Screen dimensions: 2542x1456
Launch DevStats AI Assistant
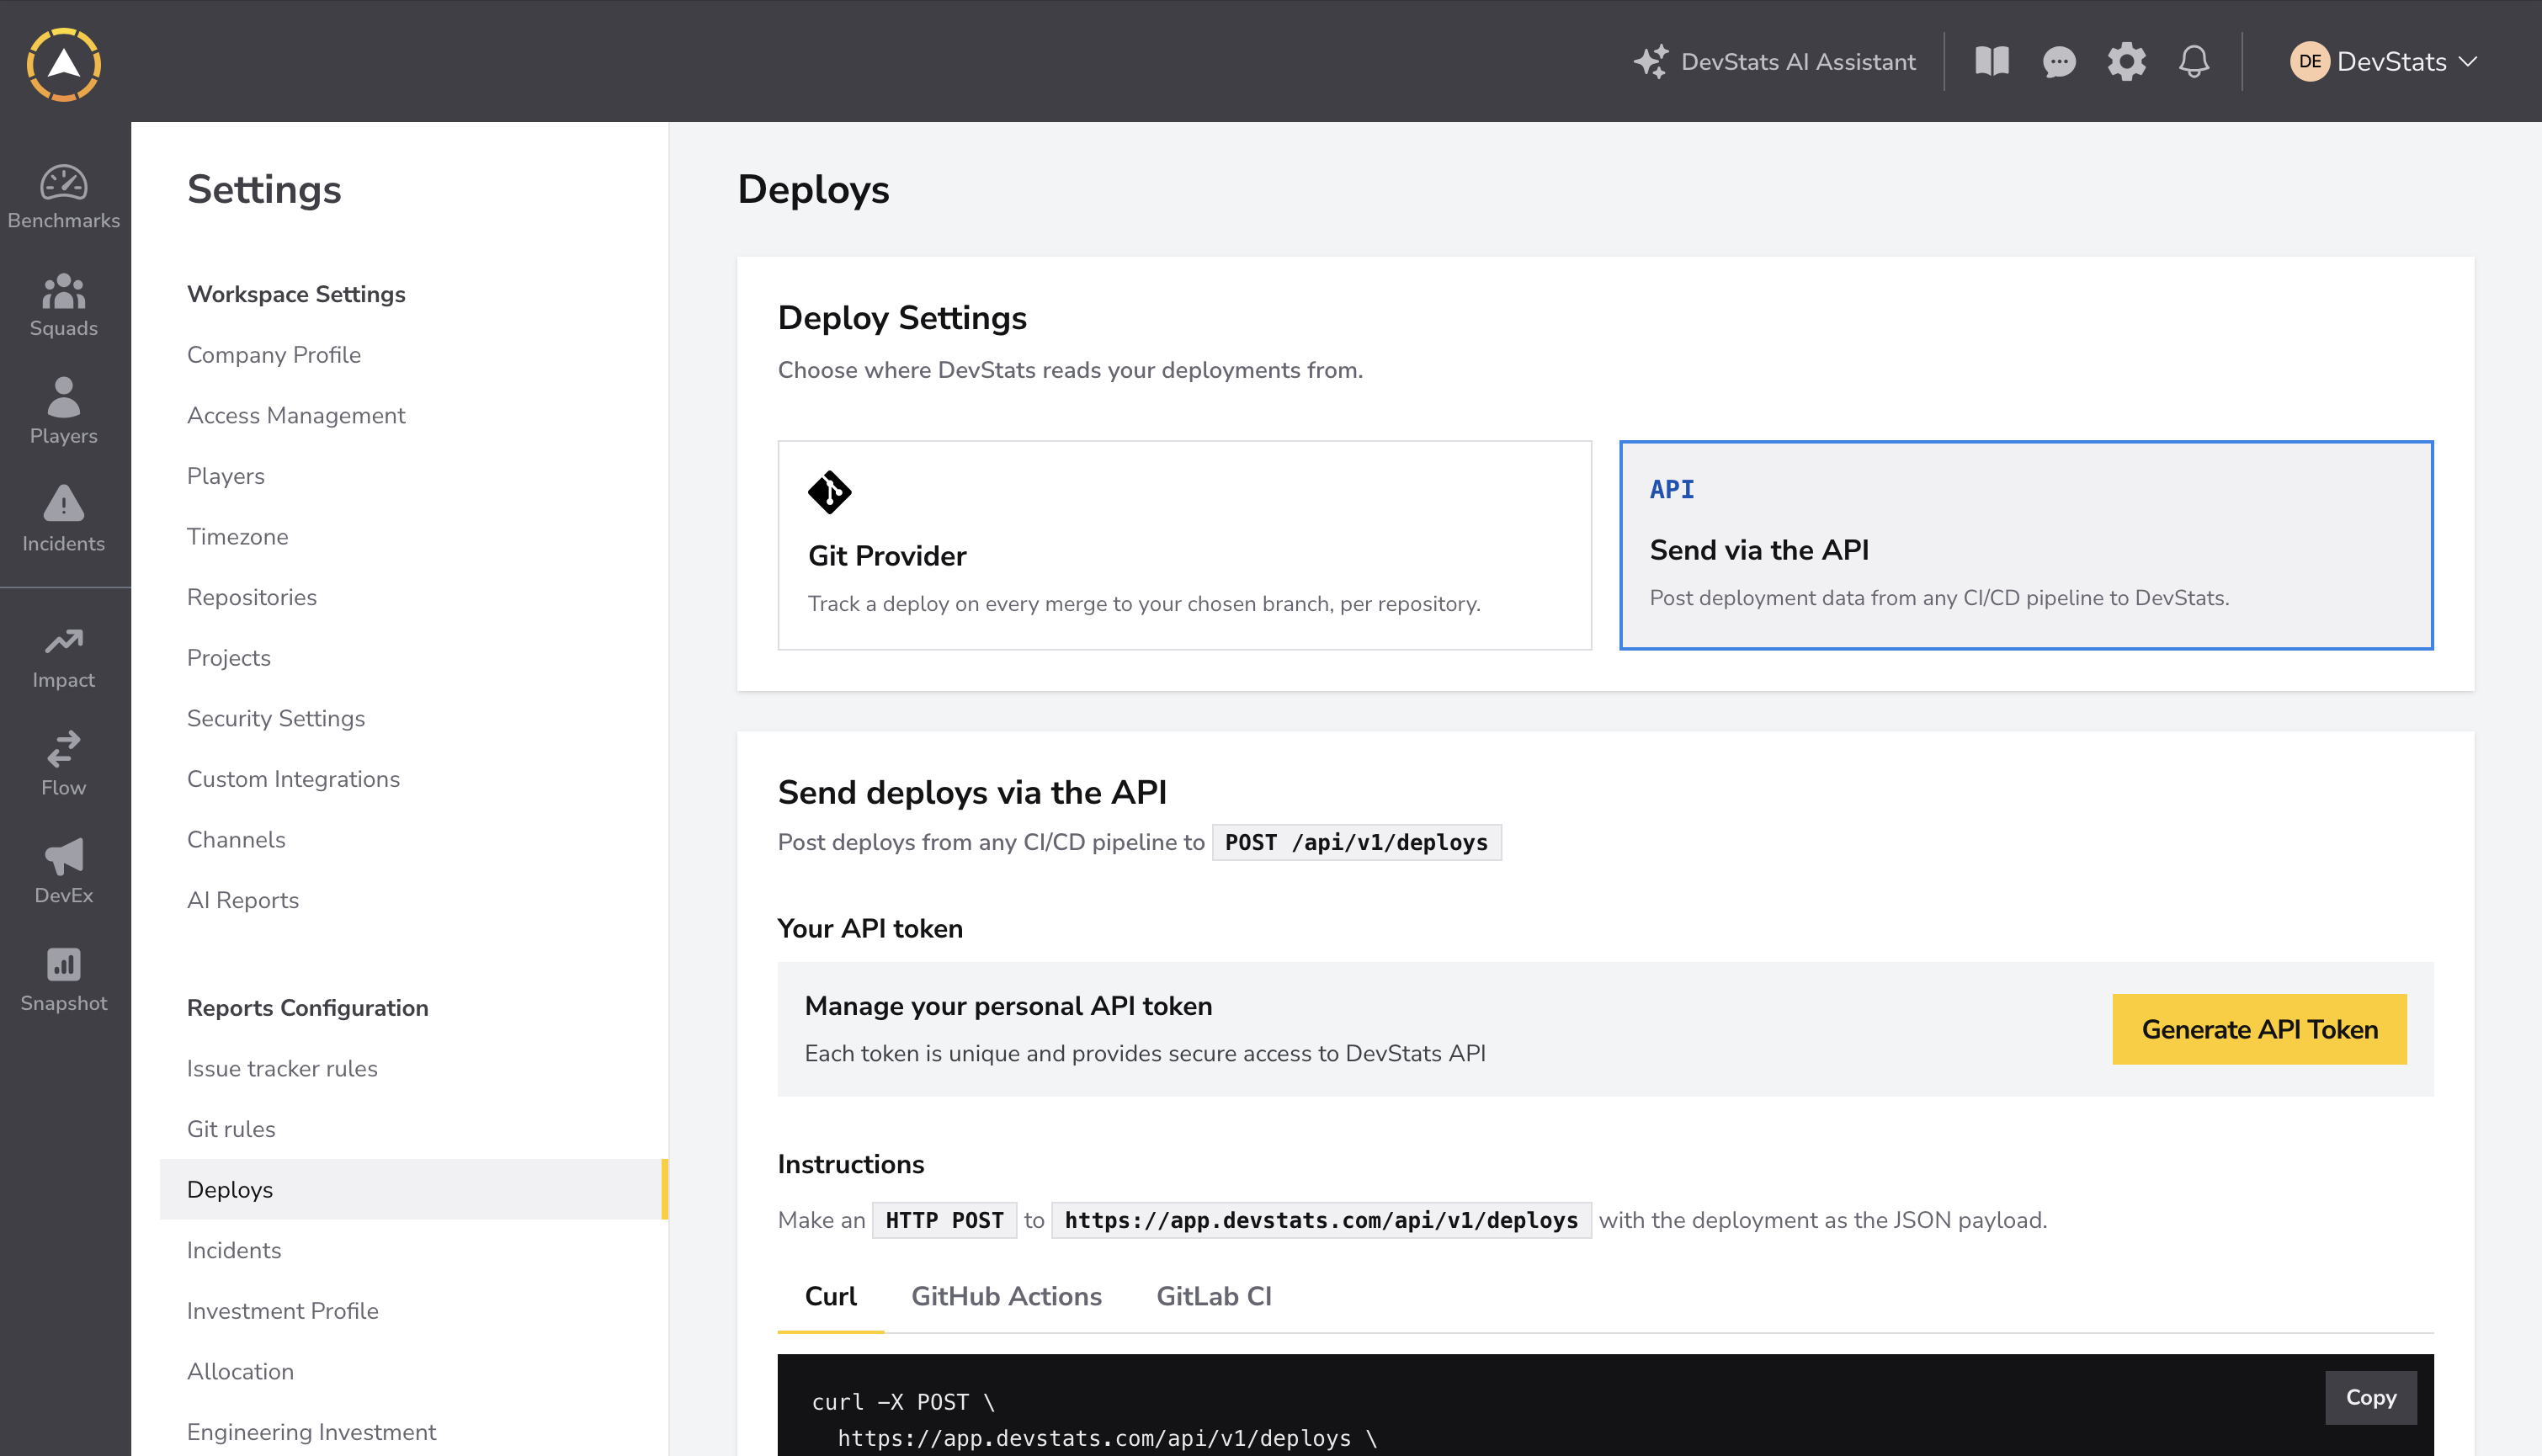coord(1775,62)
